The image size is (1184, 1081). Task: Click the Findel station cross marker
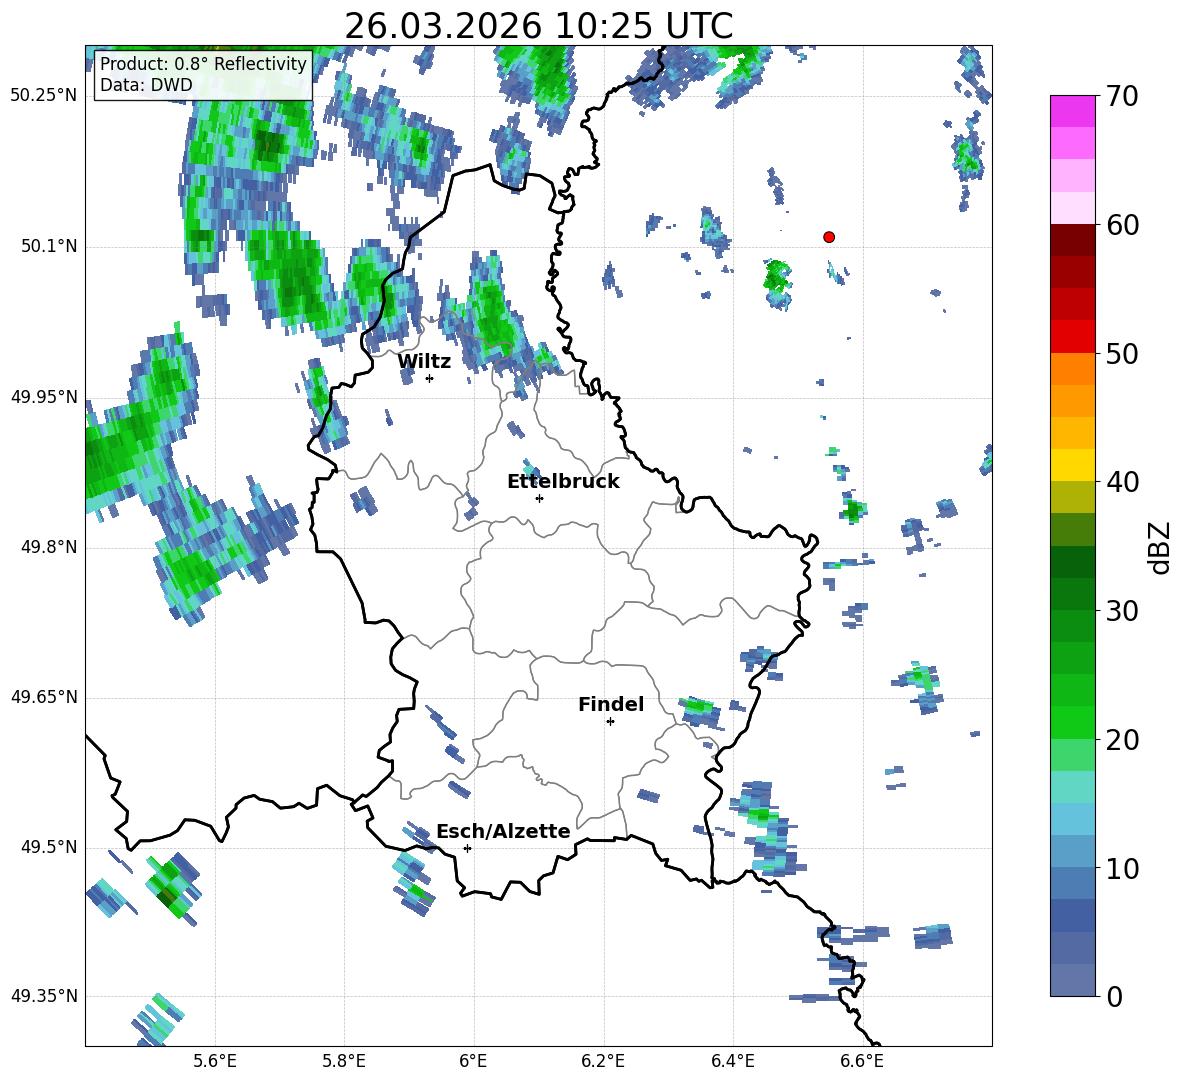pyautogui.click(x=610, y=722)
